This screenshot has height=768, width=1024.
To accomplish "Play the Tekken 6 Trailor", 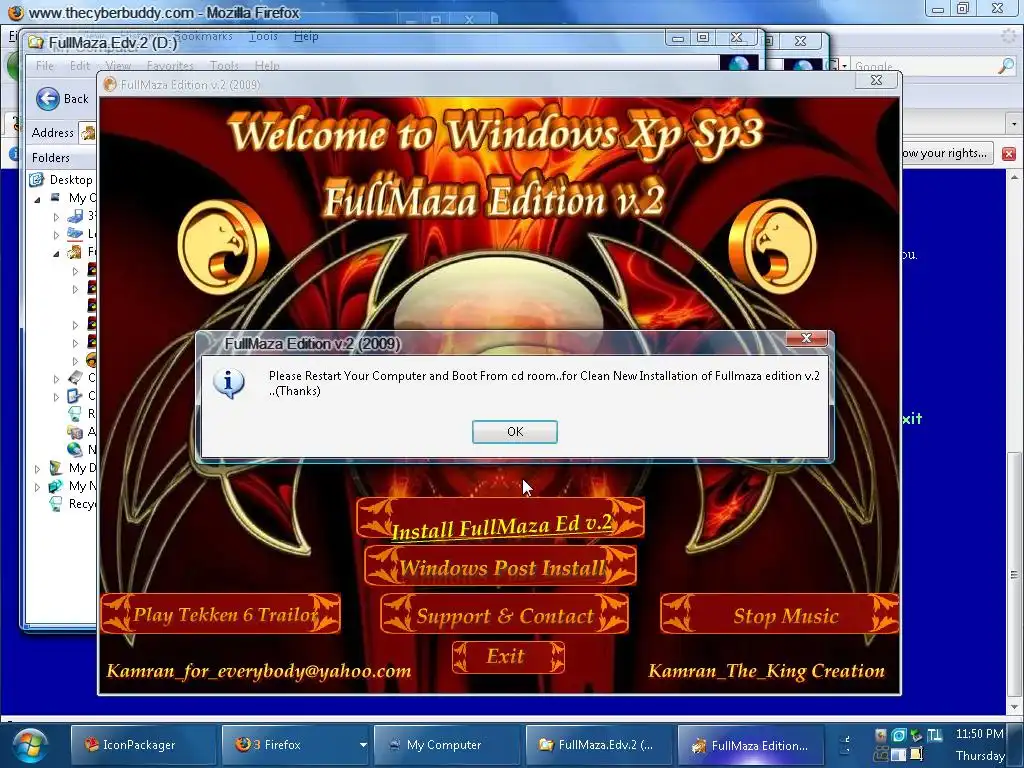I will pos(221,614).
